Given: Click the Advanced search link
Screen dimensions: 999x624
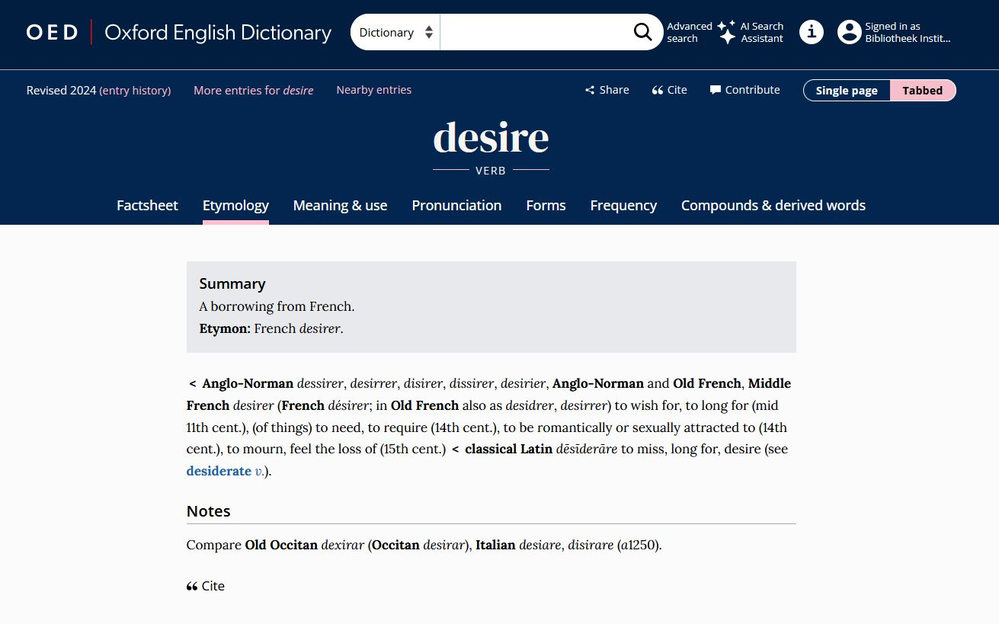Looking at the screenshot, I should (x=689, y=32).
